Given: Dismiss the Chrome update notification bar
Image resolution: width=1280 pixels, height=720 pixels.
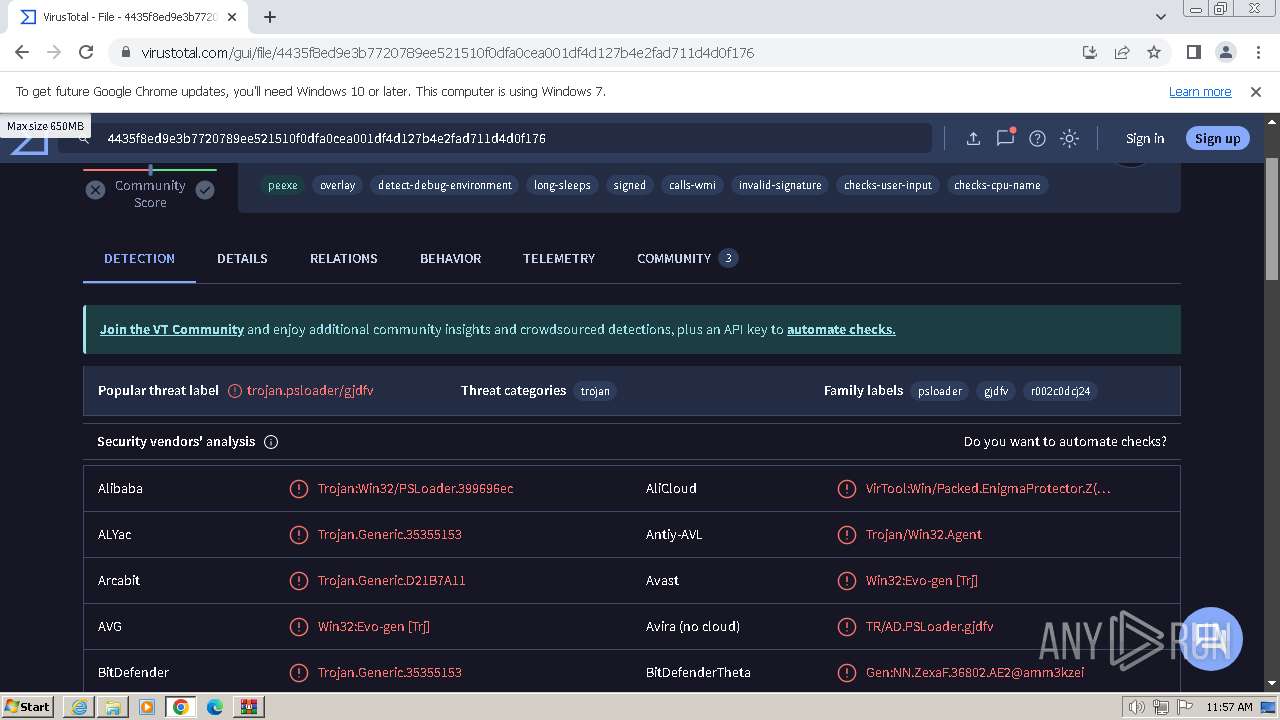Looking at the screenshot, I should pos(1256,92).
